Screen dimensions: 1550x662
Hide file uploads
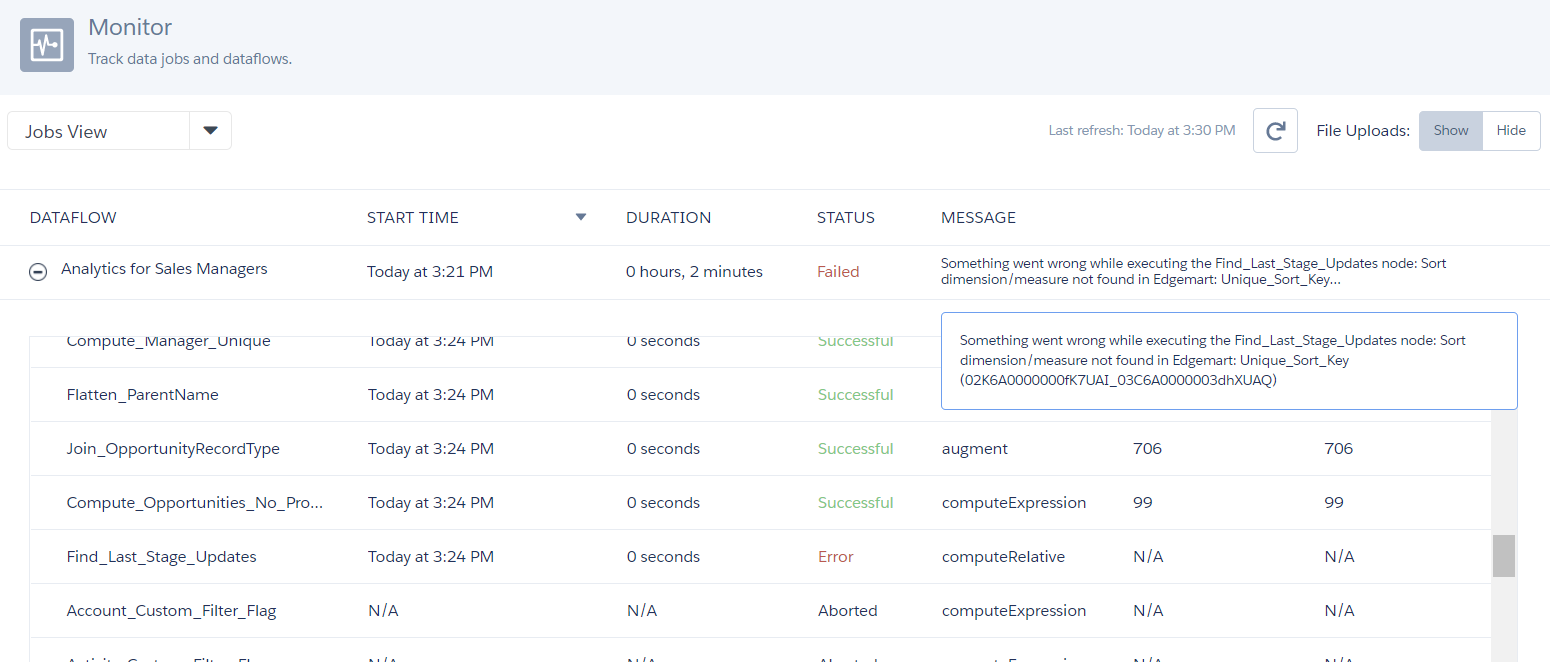coord(1511,130)
